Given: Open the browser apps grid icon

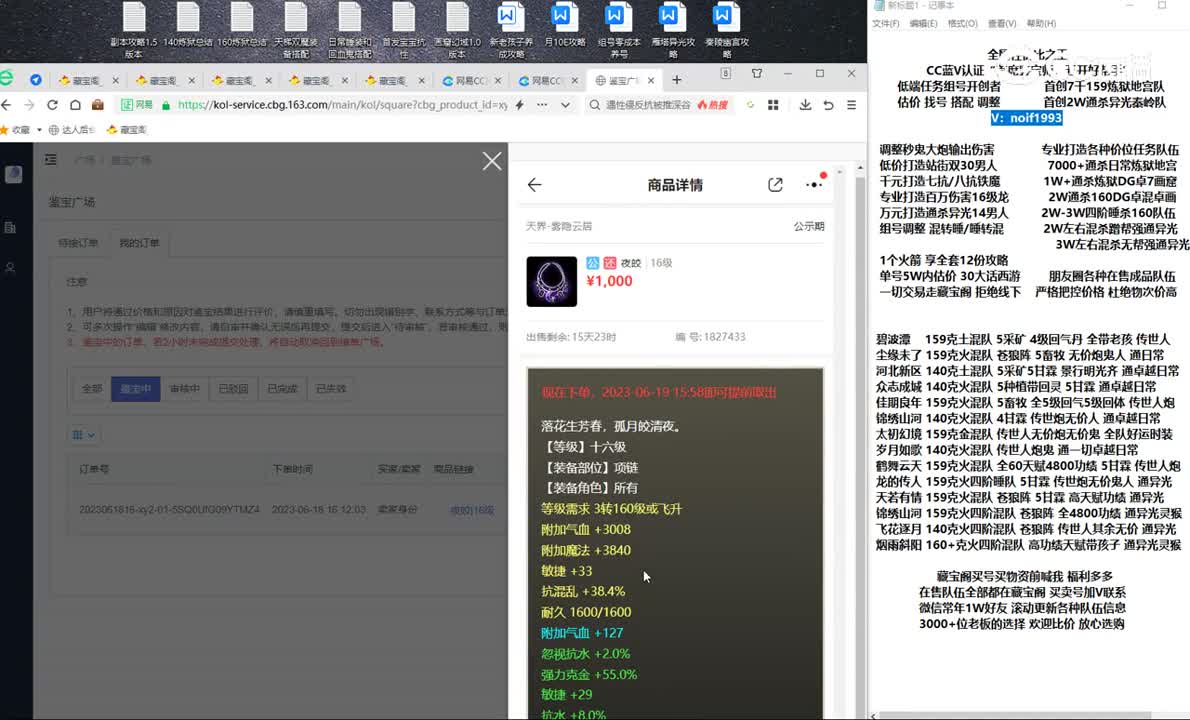Looking at the screenshot, I should [773, 105].
